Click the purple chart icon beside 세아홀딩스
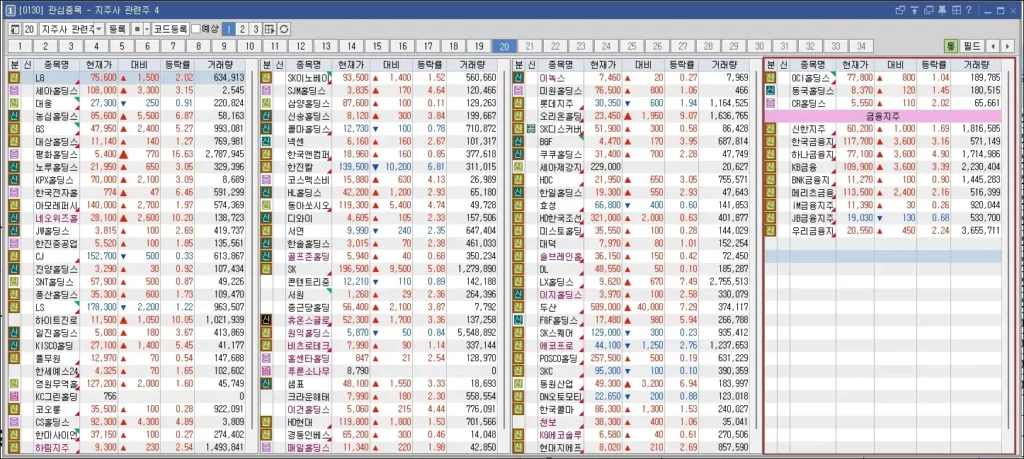This screenshot has height=459, width=1024. coord(14,90)
